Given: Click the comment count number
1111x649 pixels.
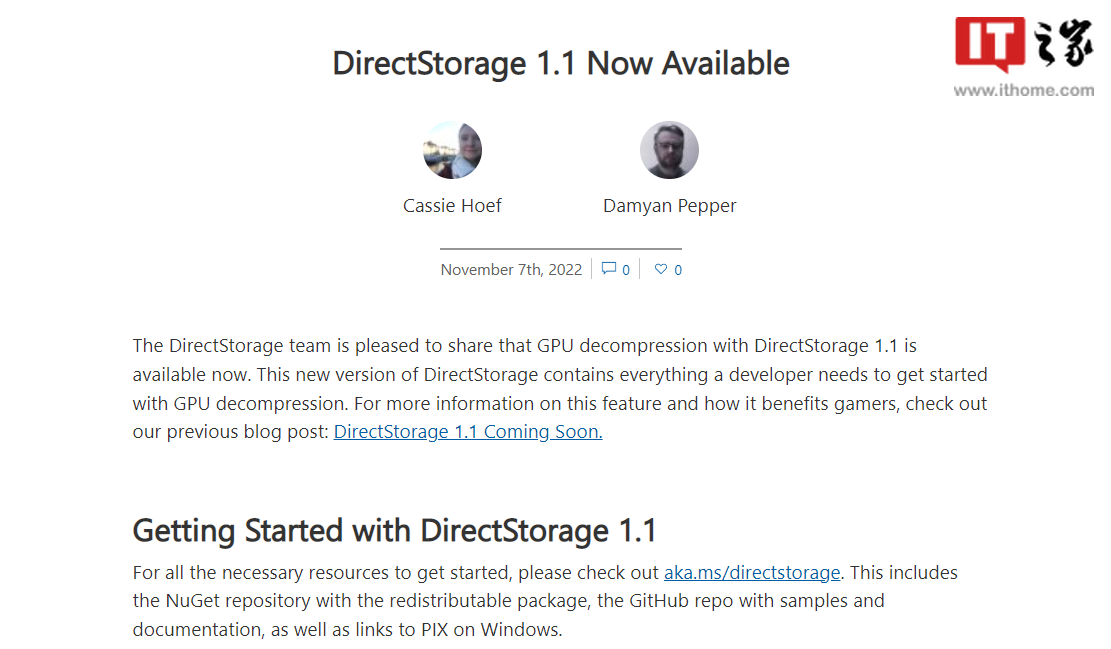Looking at the screenshot, I should (x=626, y=270).
